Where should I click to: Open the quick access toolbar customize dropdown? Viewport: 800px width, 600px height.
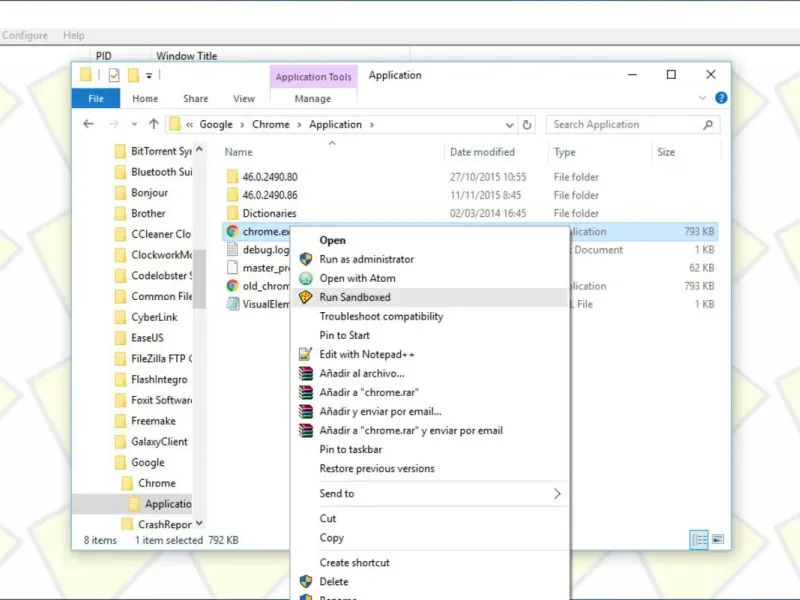149,76
